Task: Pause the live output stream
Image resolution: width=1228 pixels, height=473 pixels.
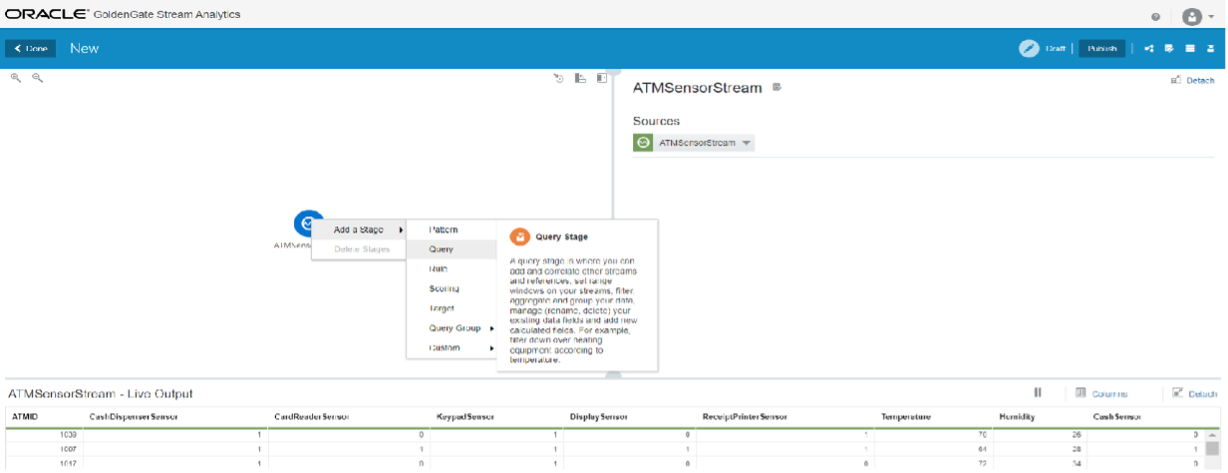Action: (1038, 393)
